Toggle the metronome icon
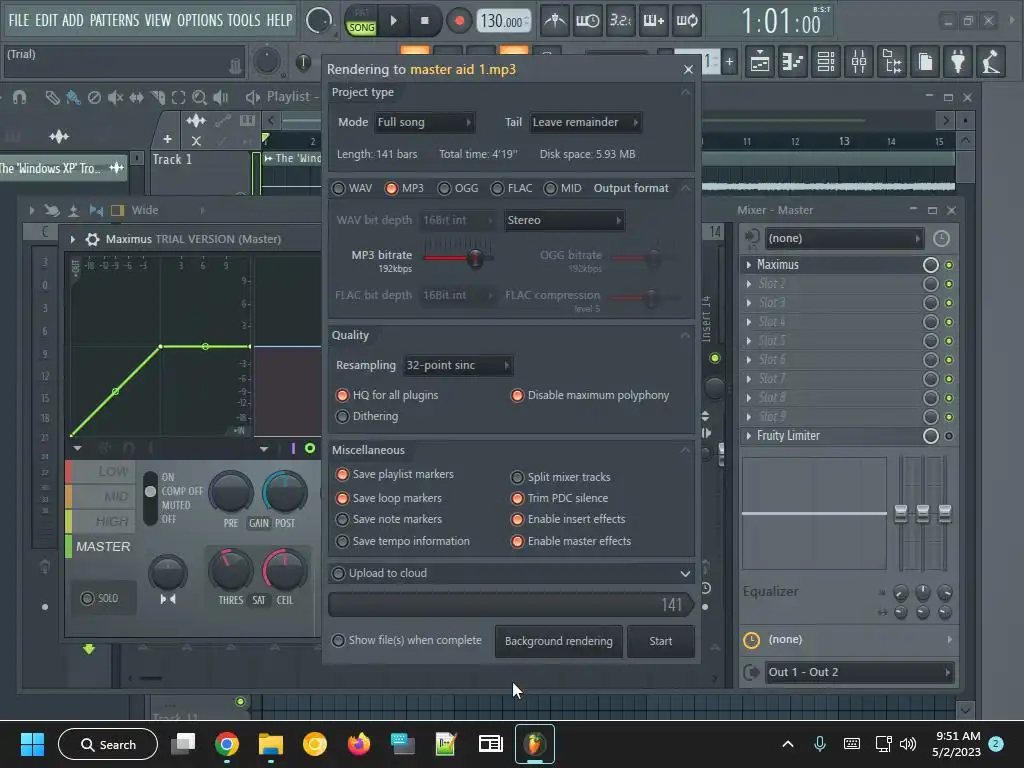The height and width of the screenshot is (768, 1024). pos(555,21)
